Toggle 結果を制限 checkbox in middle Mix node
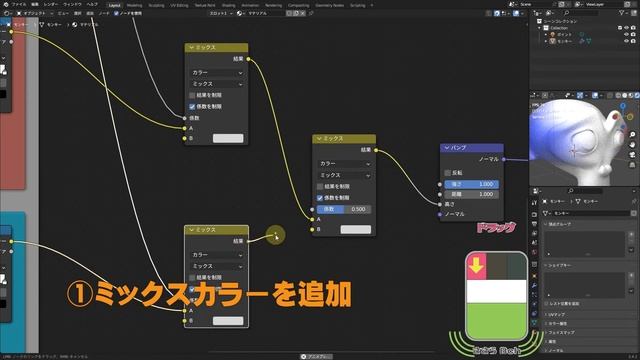 (x=320, y=187)
